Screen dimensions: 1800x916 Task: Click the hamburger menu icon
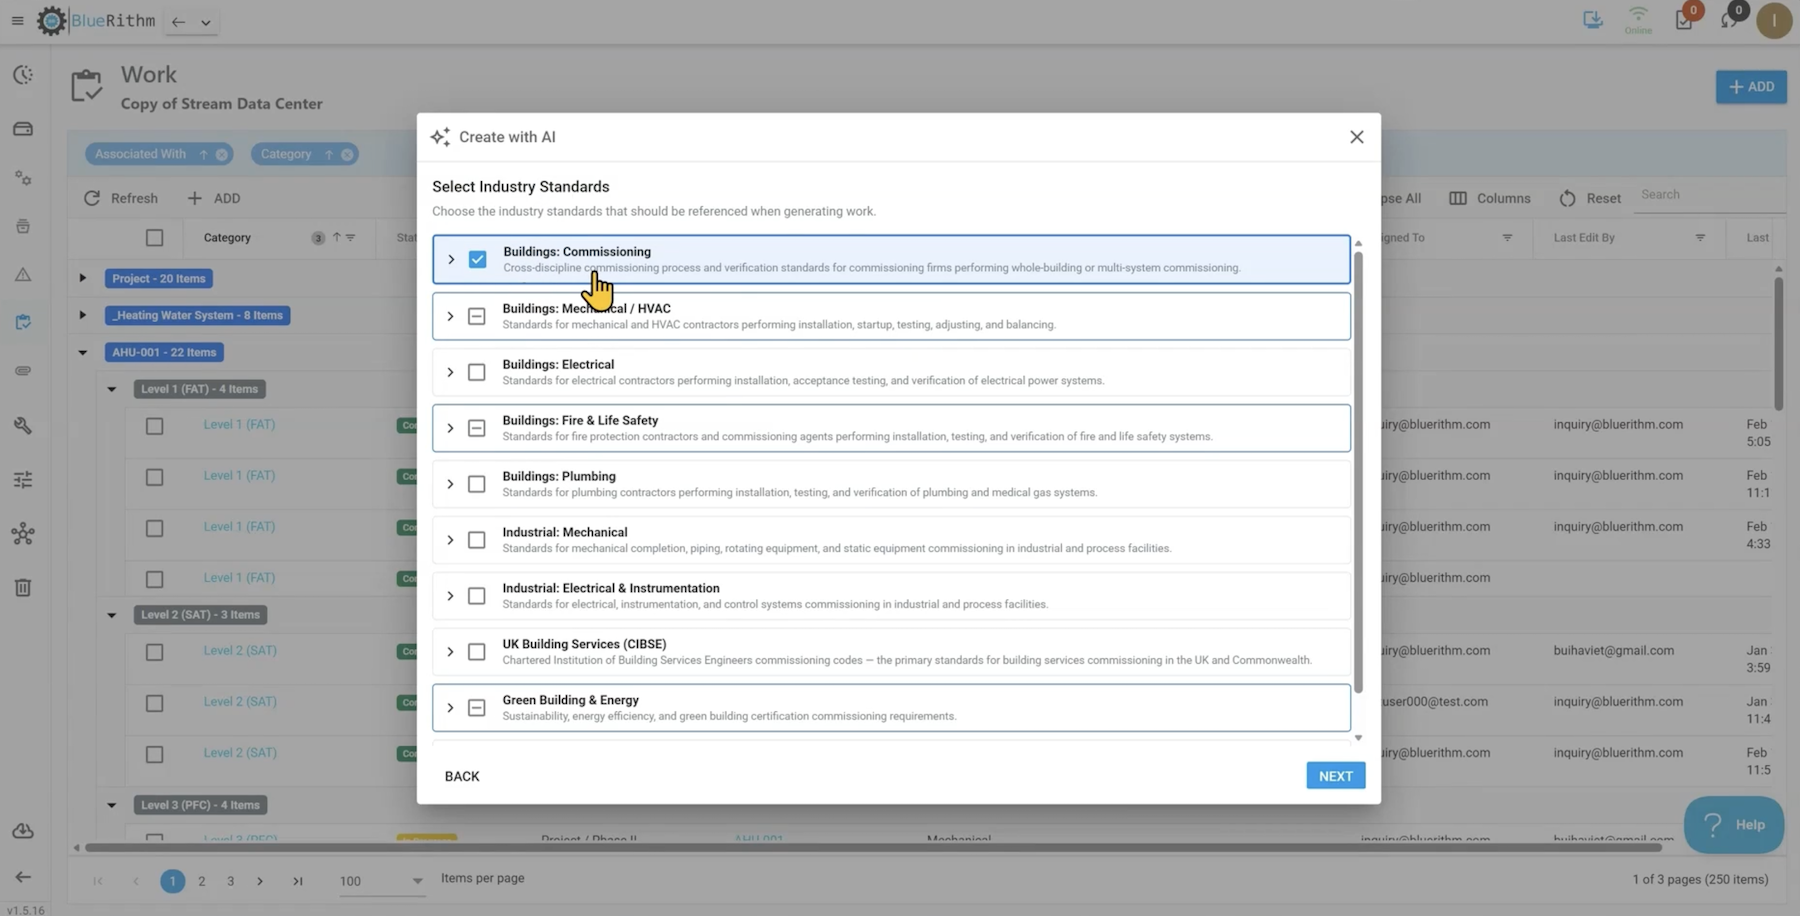click(17, 21)
